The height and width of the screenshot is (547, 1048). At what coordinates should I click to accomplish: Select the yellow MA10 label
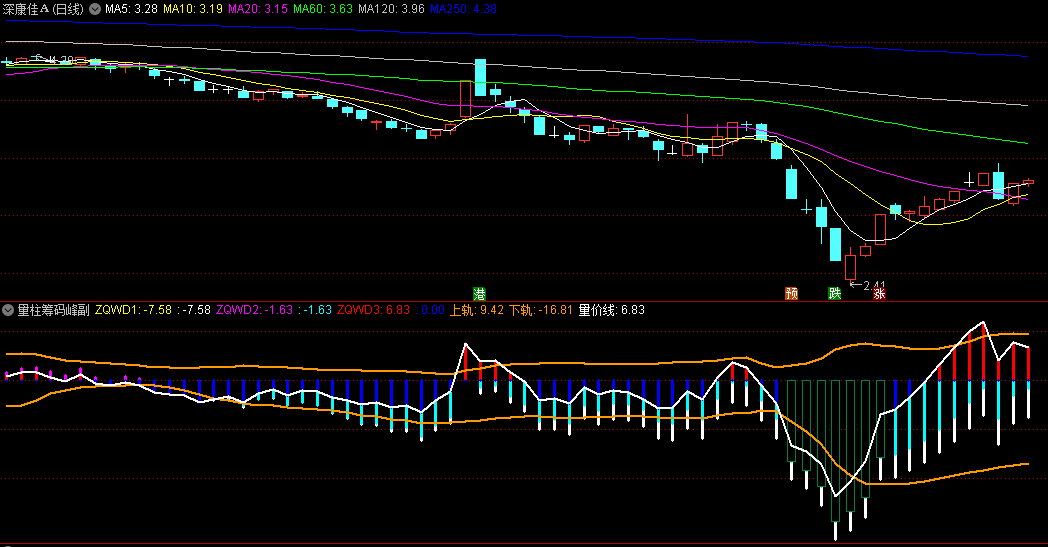point(193,8)
